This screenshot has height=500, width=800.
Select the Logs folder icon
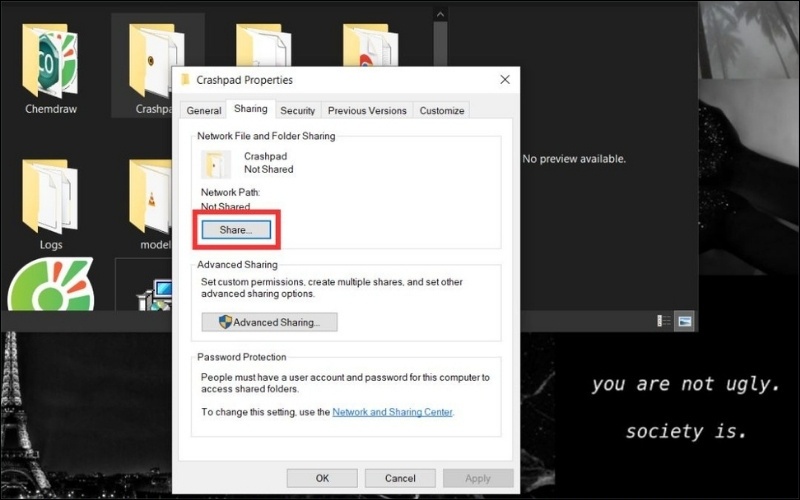point(50,200)
